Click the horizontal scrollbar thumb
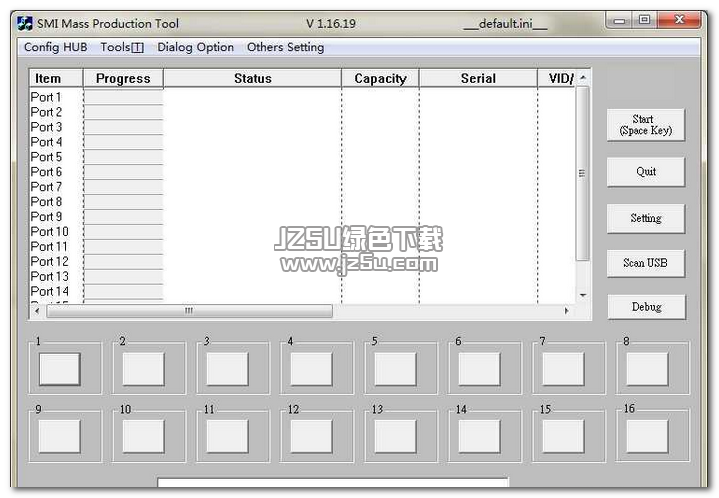 point(189,311)
